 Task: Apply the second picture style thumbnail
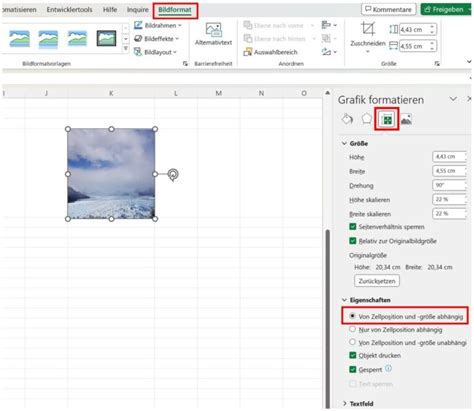point(48,39)
